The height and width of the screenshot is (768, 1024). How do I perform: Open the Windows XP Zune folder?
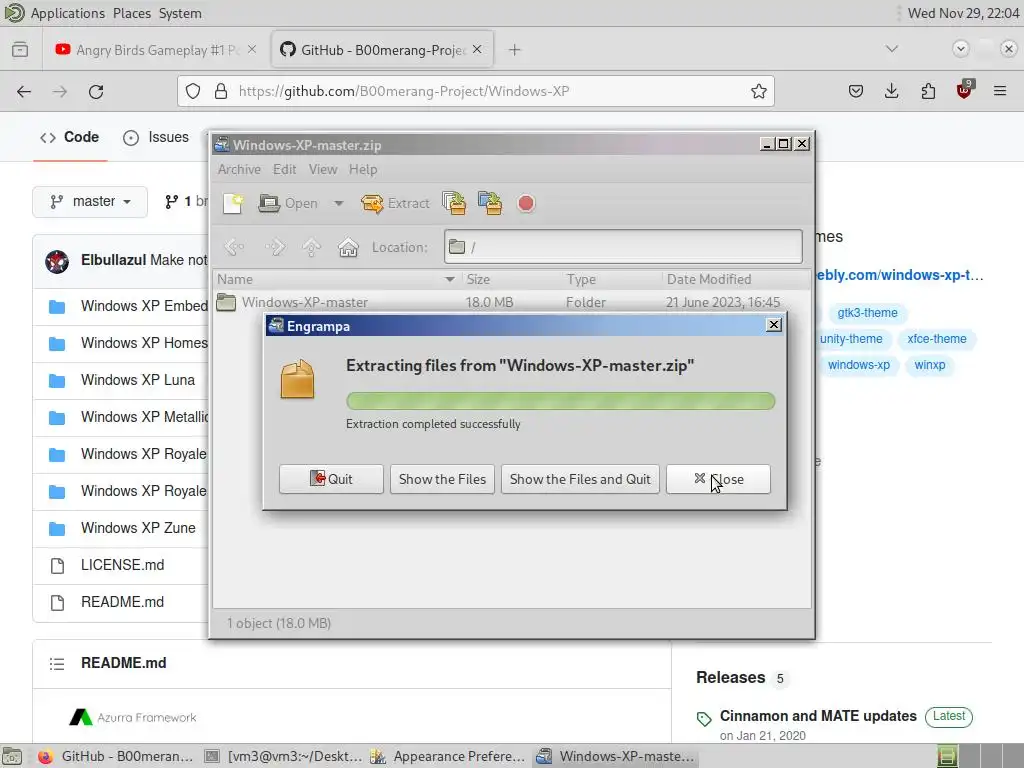[138, 528]
